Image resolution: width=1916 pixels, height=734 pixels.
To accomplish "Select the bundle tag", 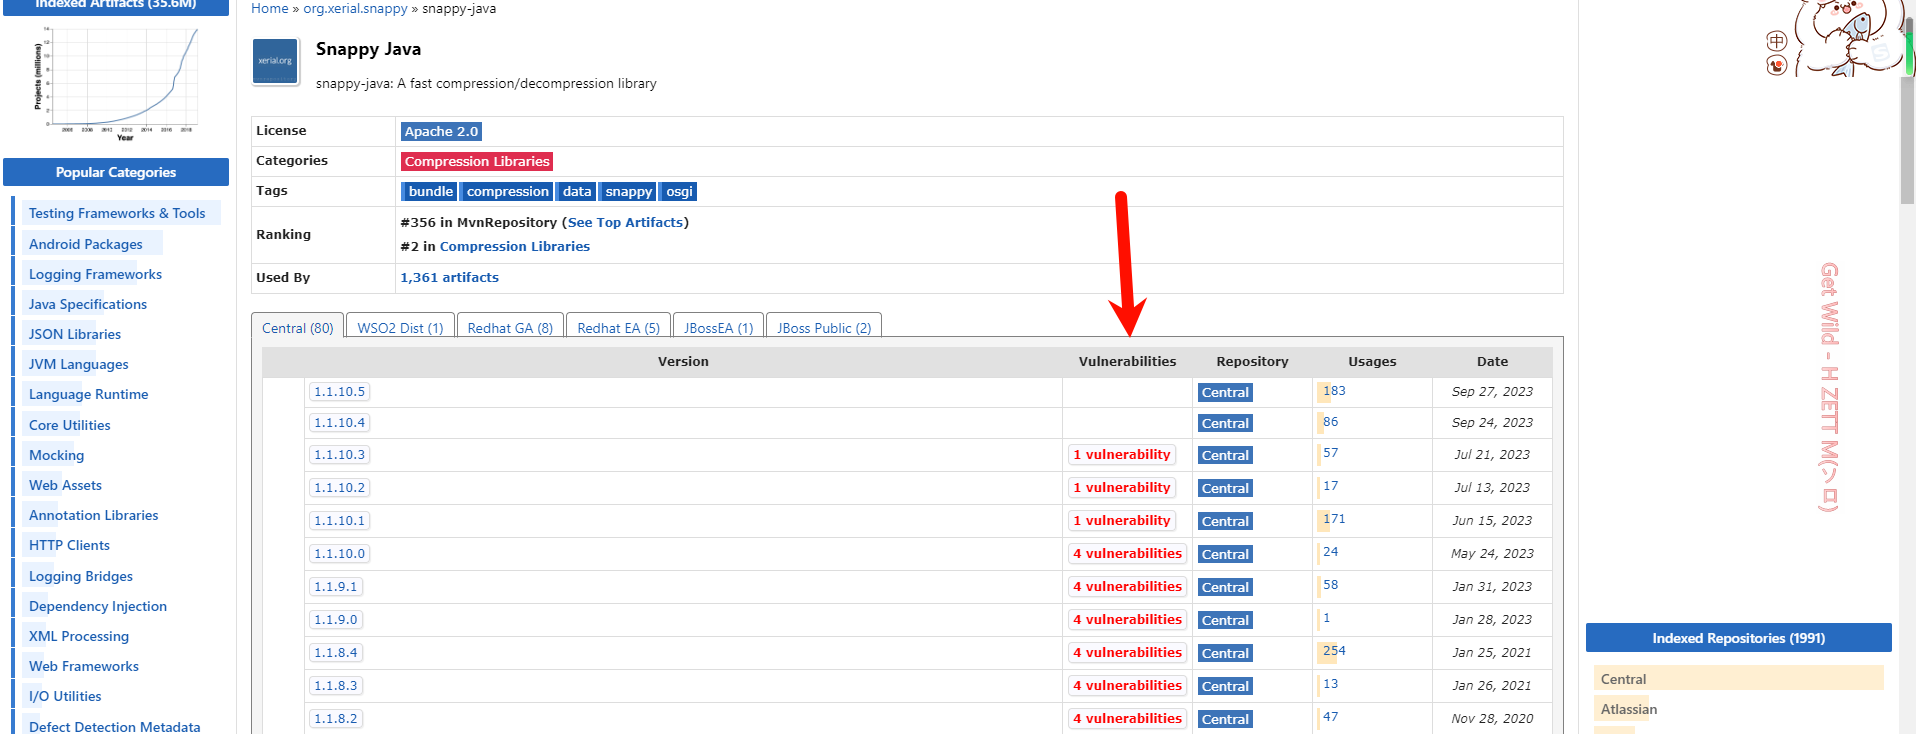I will (431, 191).
